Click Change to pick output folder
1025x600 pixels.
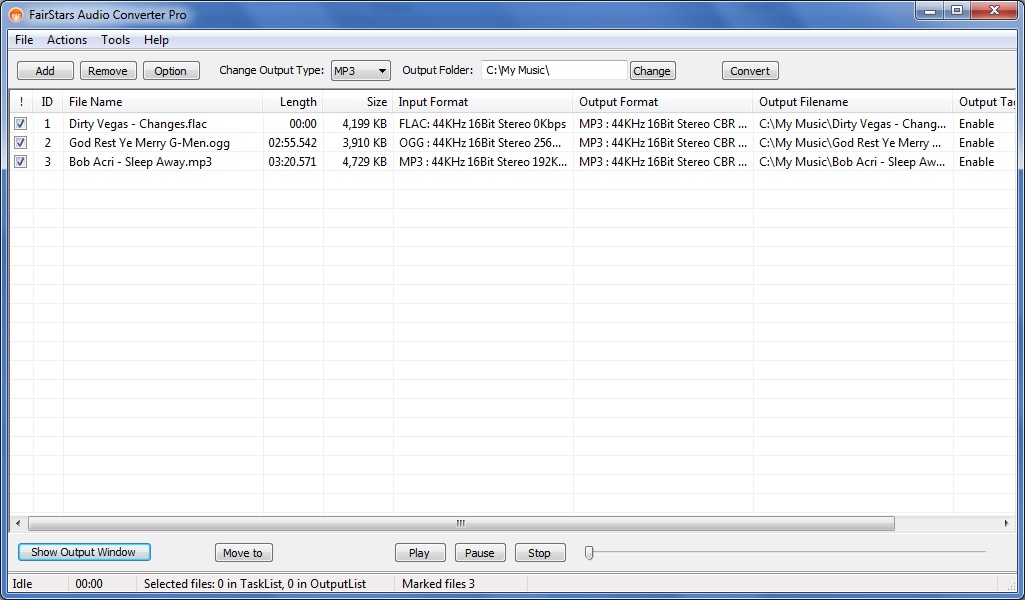(x=652, y=71)
